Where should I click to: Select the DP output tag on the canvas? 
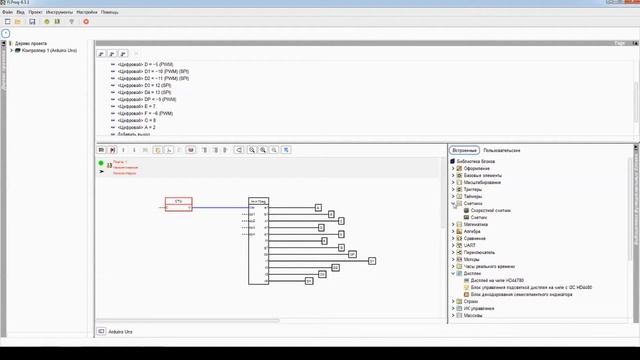click(352, 254)
